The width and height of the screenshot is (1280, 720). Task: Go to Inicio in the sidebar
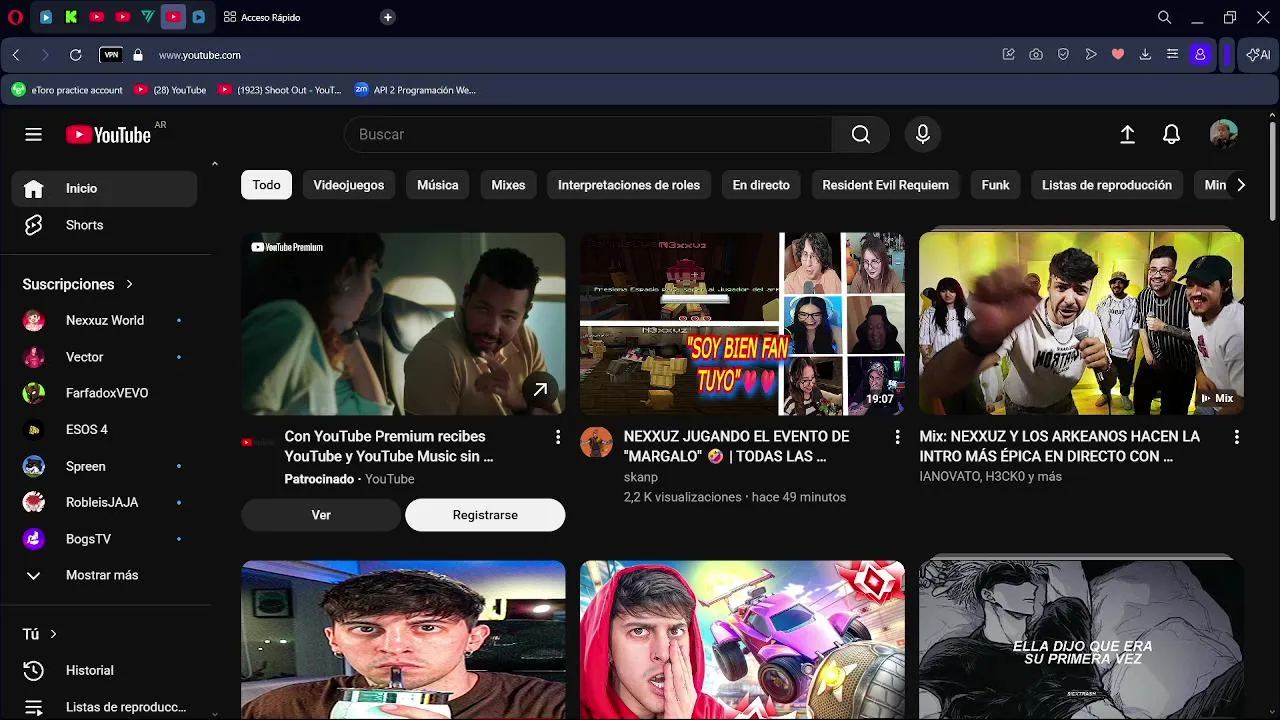105,188
